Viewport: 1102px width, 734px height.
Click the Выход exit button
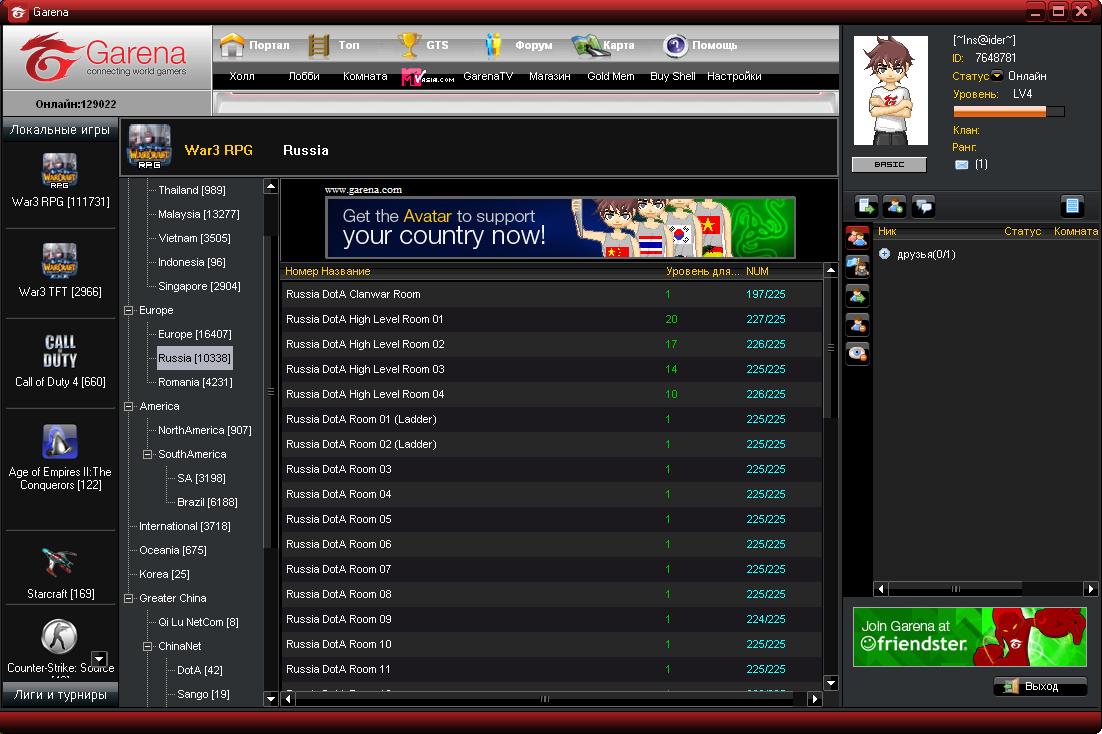click(1040, 686)
